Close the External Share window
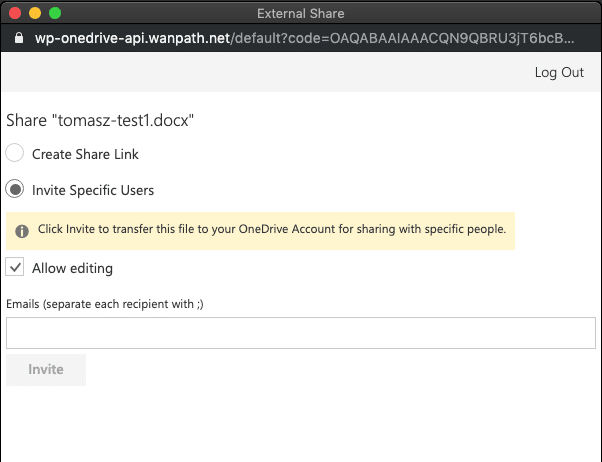 point(15,14)
